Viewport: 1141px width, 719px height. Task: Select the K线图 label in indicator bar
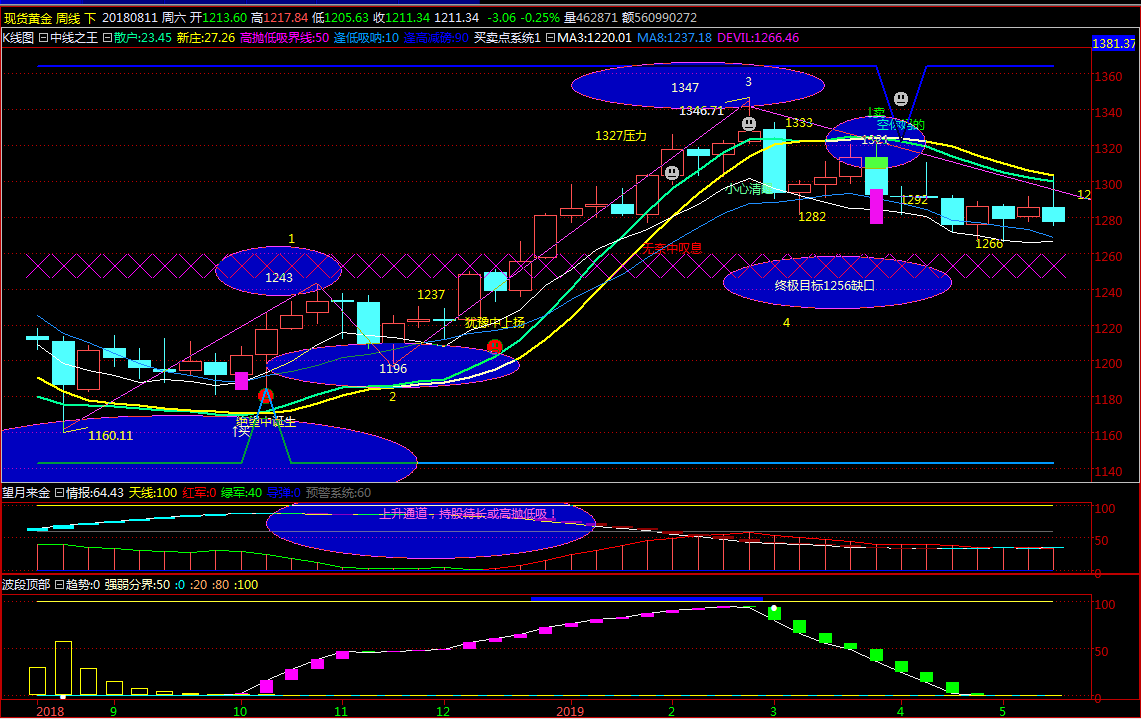click(18, 38)
